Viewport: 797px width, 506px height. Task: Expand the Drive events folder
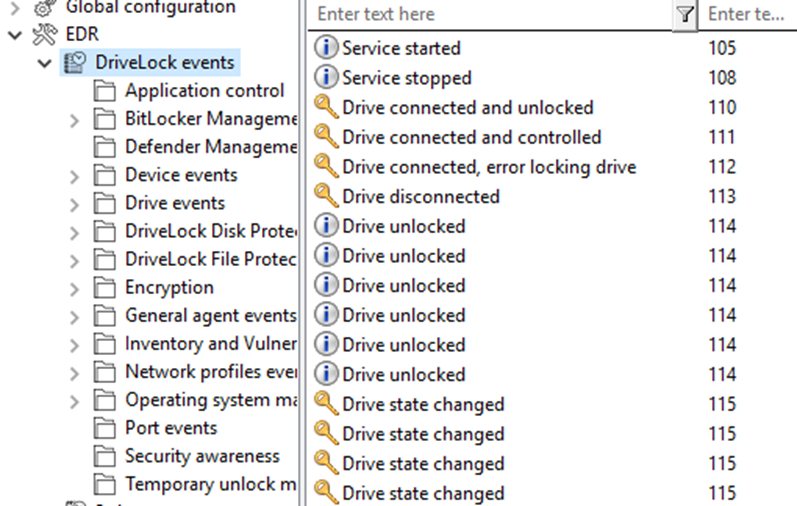[74, 204]
